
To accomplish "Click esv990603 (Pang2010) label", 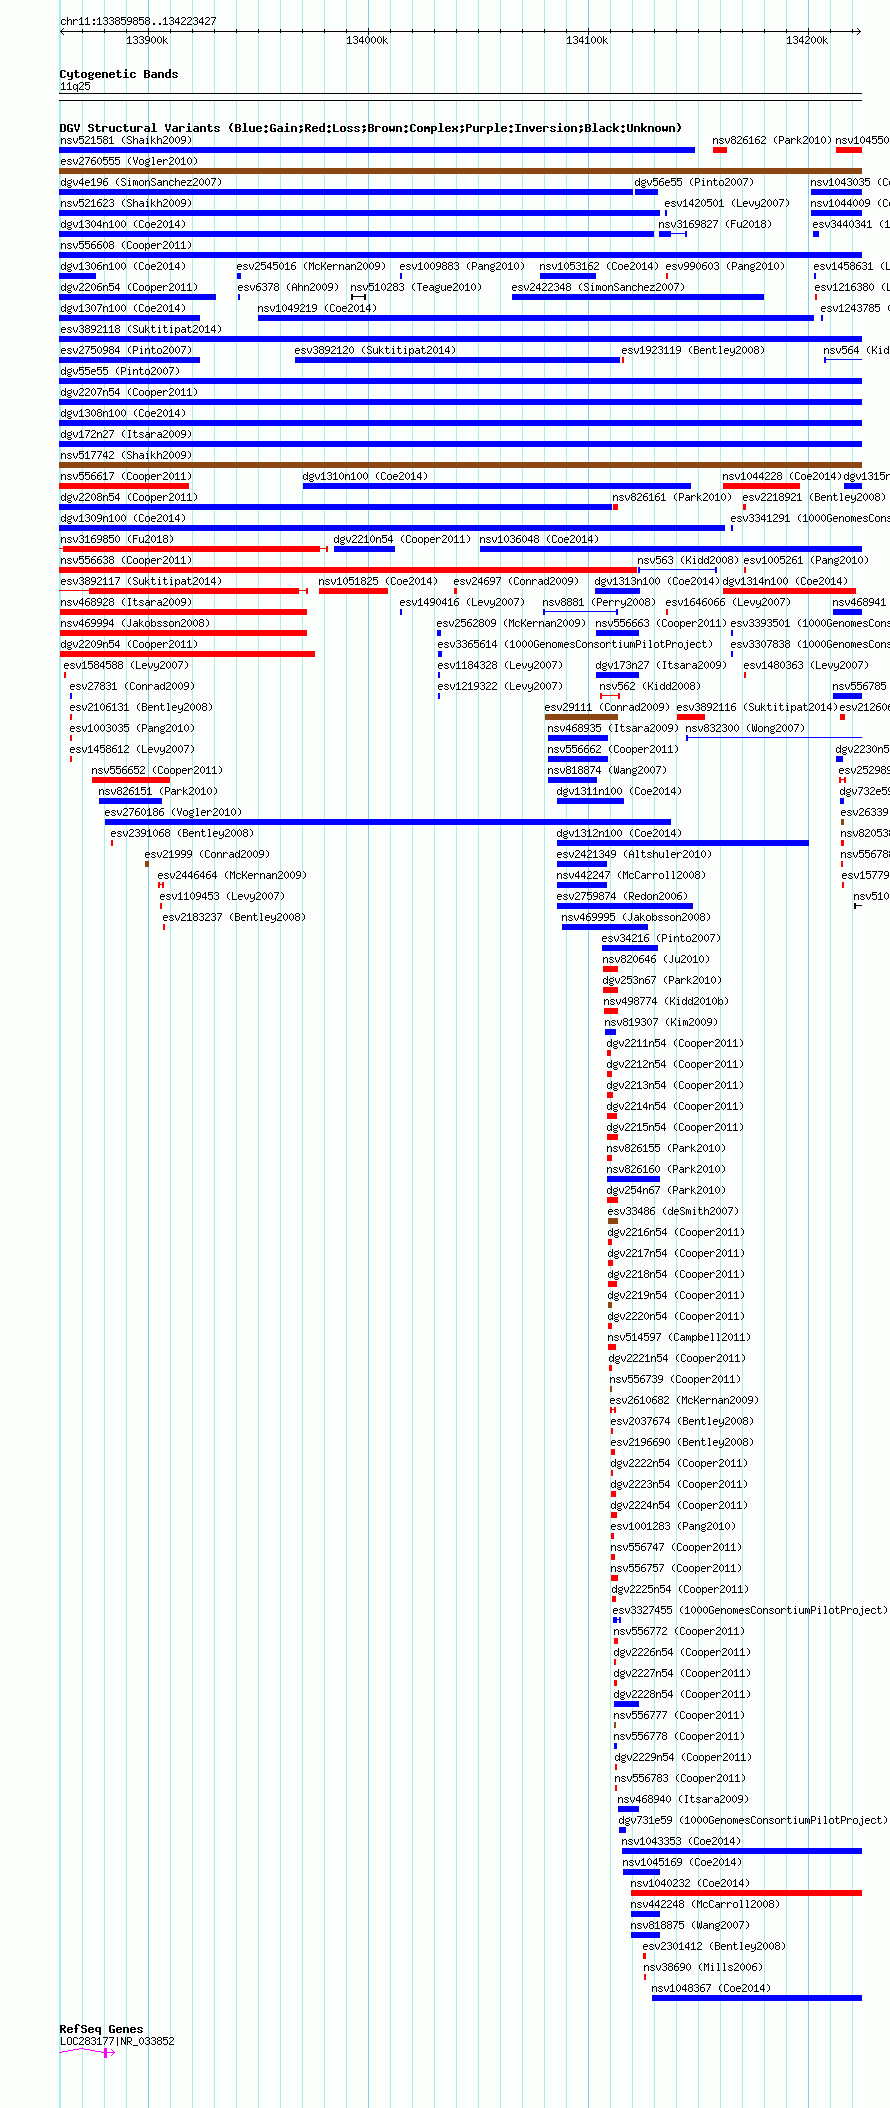I will click(725, 266).
